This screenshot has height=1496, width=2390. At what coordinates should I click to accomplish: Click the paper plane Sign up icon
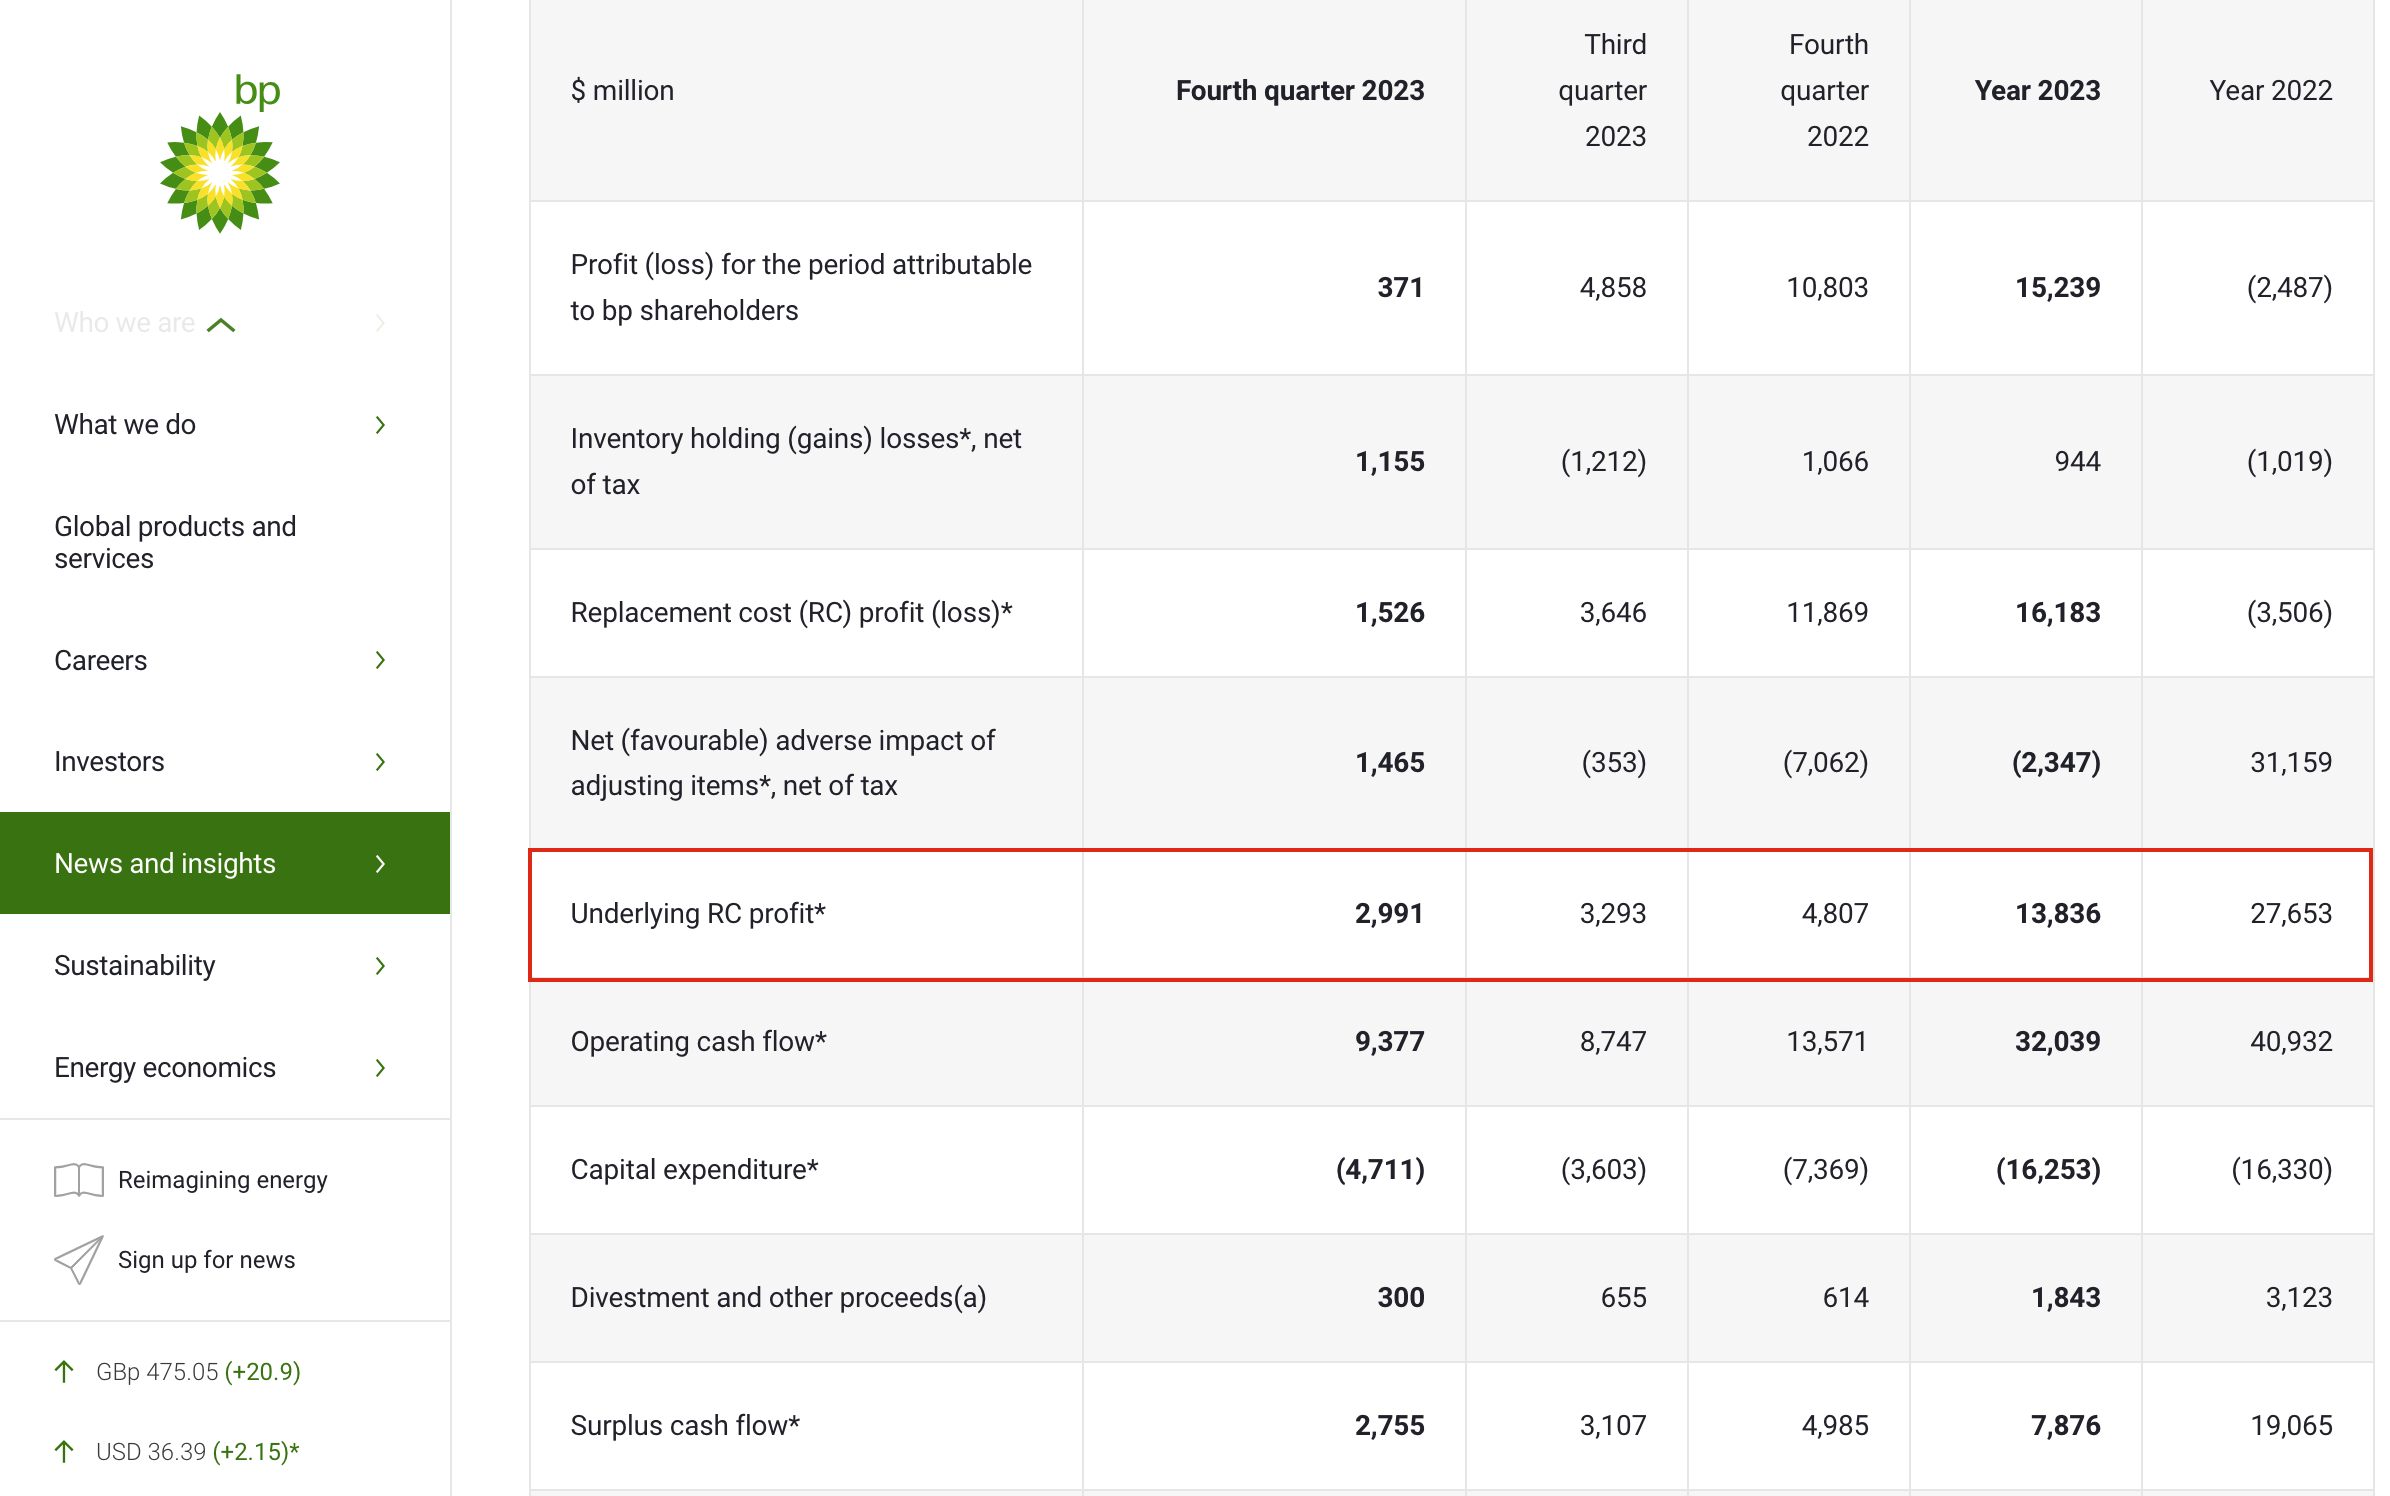coord(78,1259)
